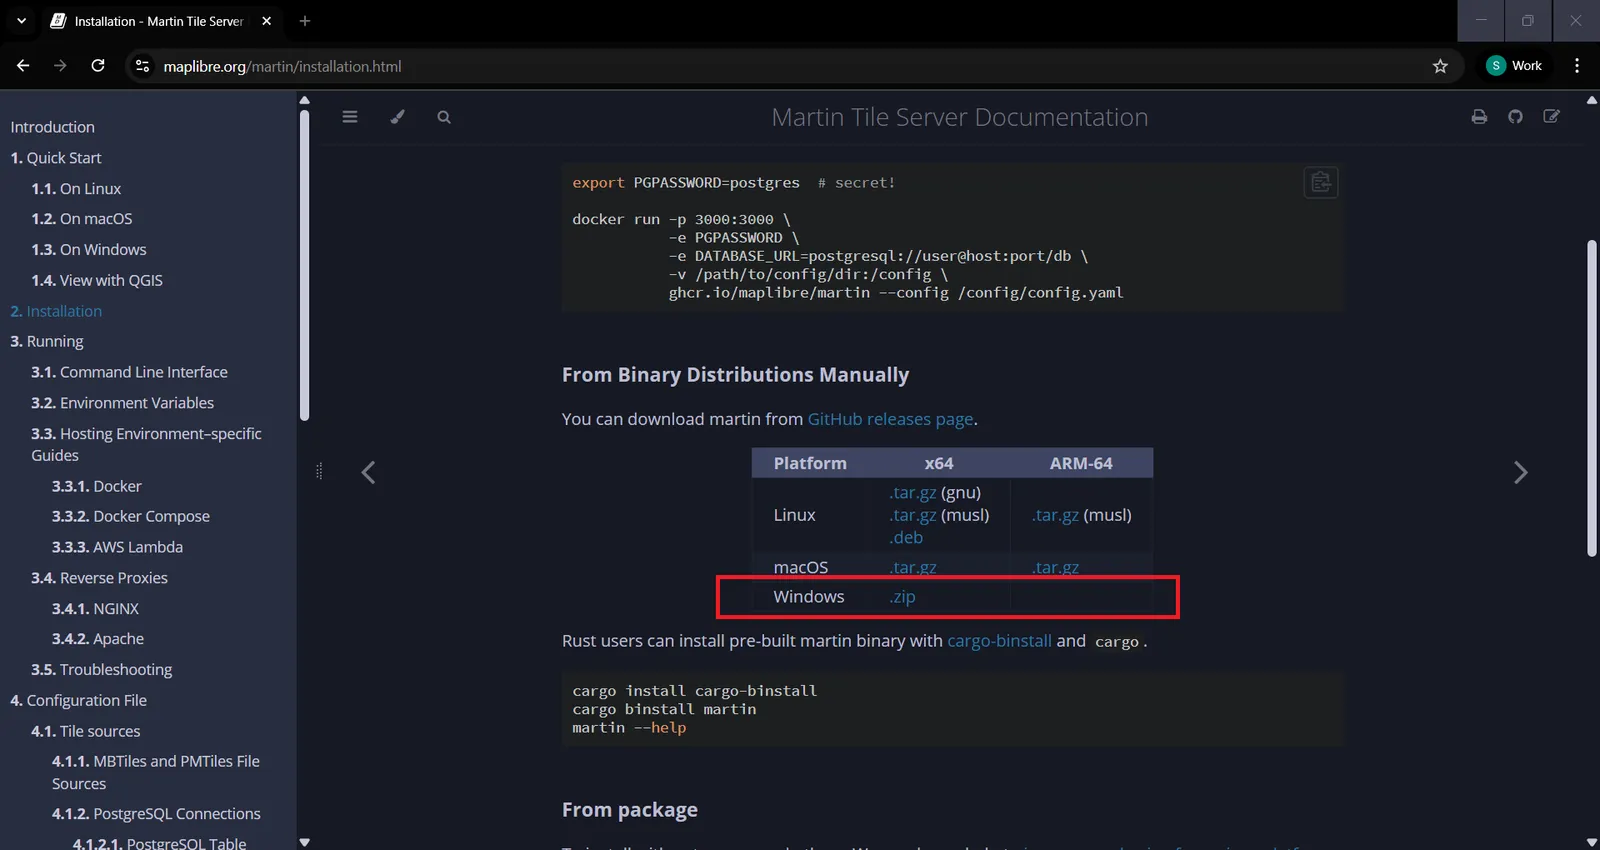Click the From package heading

point(630,810)
